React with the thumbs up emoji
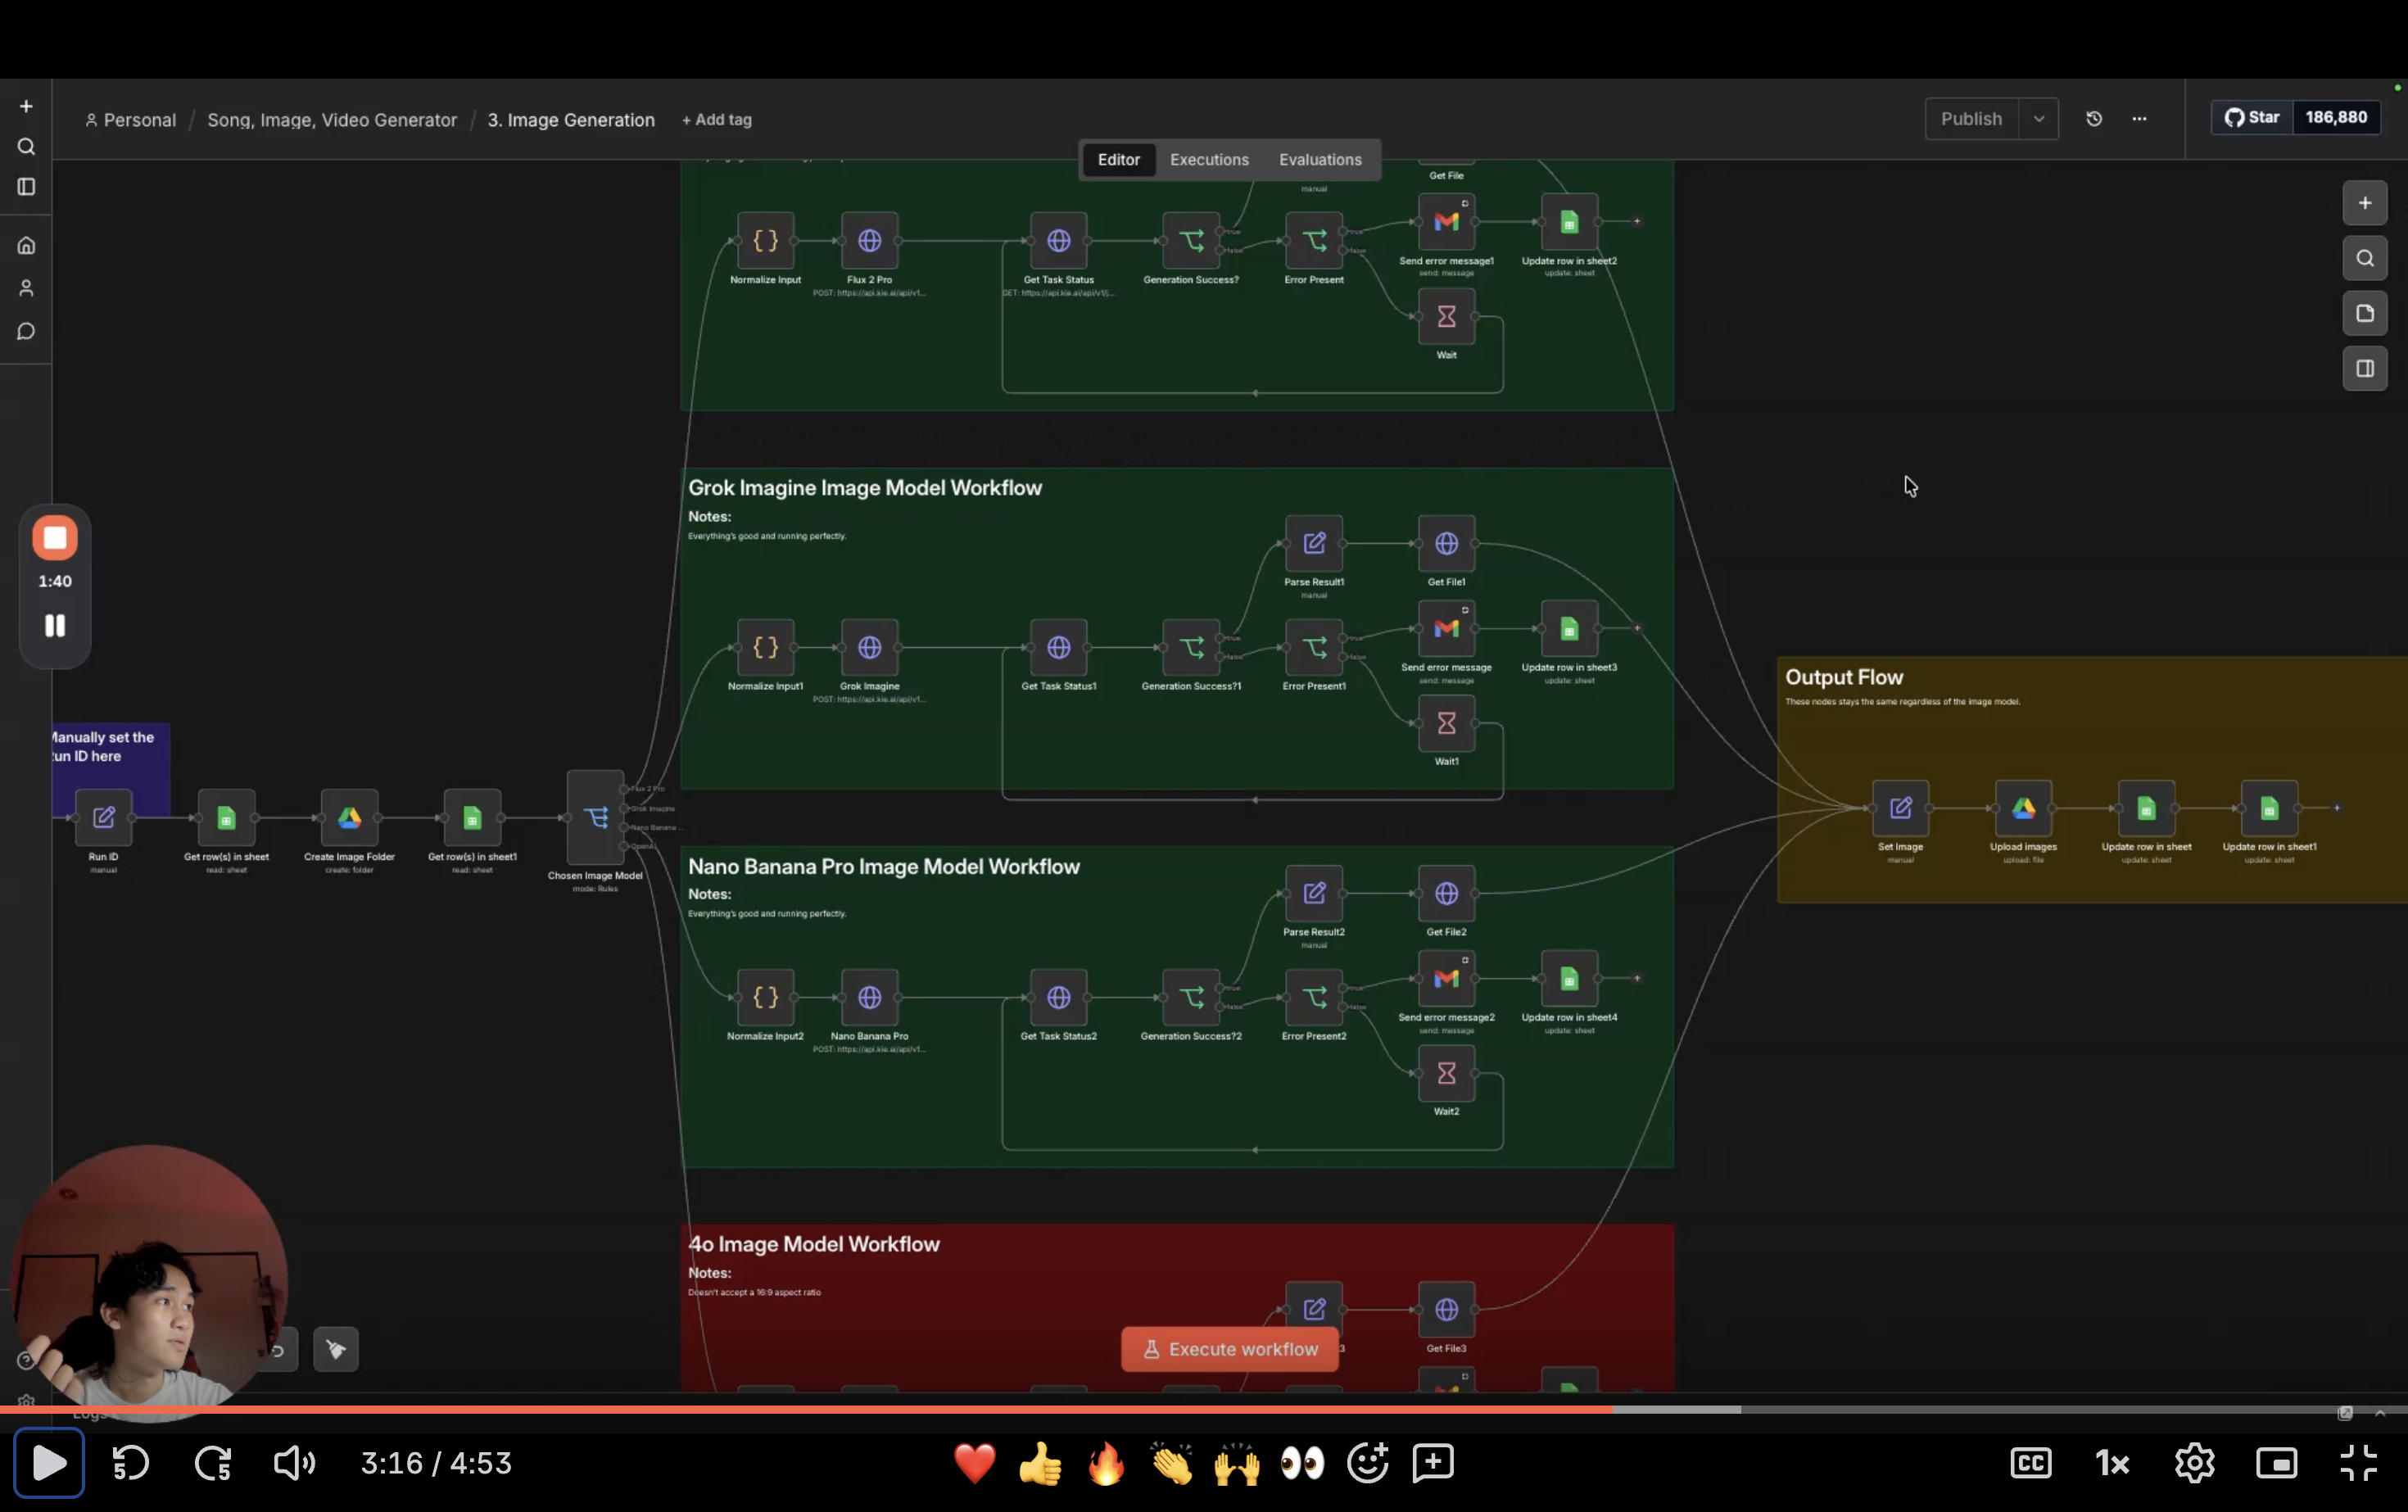Screen dimensions: 2408x1512 point(1040,1463)
